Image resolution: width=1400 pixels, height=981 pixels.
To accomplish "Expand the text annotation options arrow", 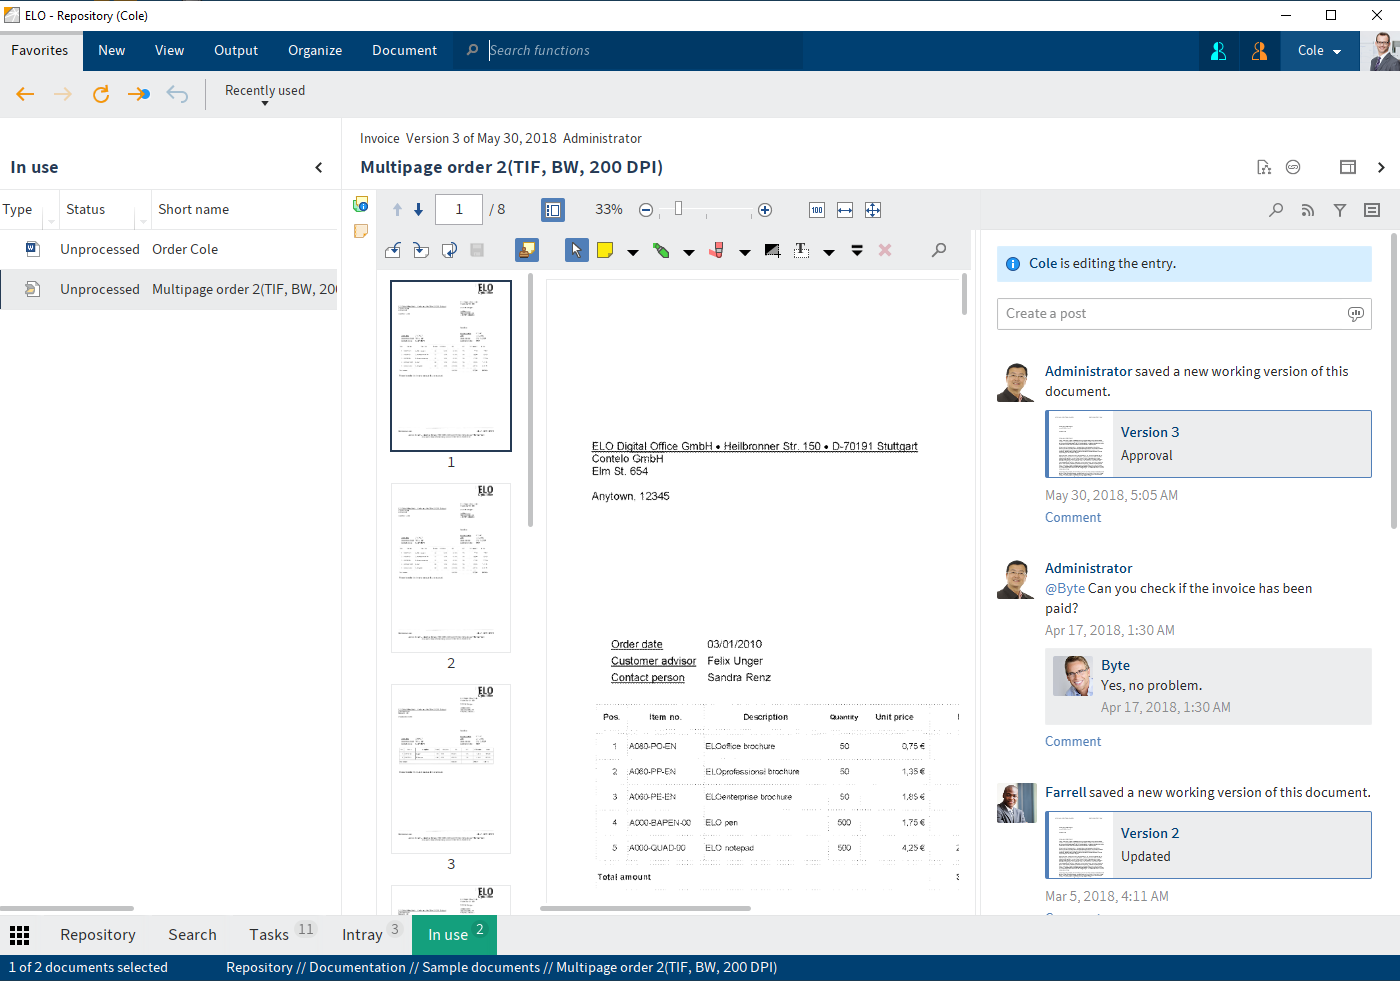I will tap(829, 252).
